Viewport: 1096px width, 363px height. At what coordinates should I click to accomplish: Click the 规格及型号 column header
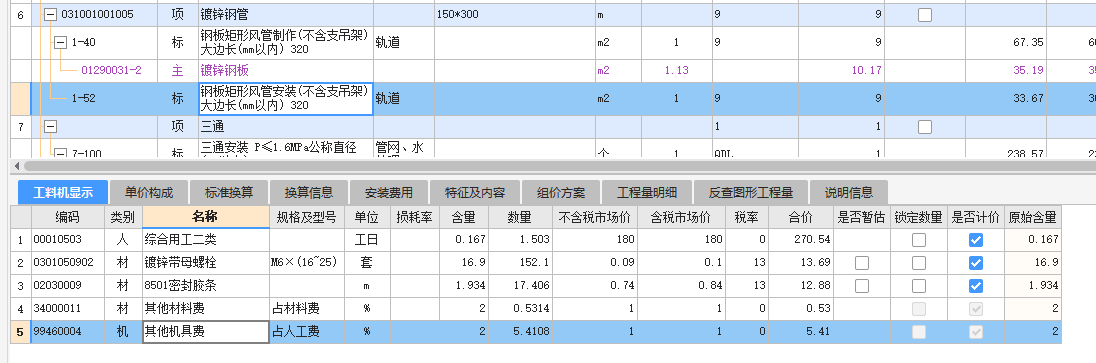(x=307, y=217)
